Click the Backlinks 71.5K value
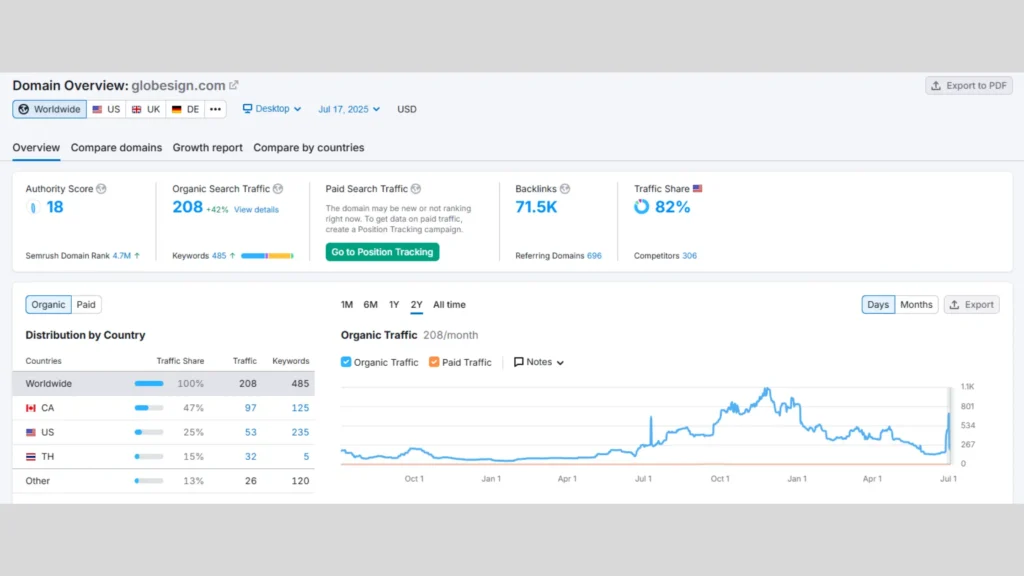This screenshot has width=1024, height=576. click(536, 207)
